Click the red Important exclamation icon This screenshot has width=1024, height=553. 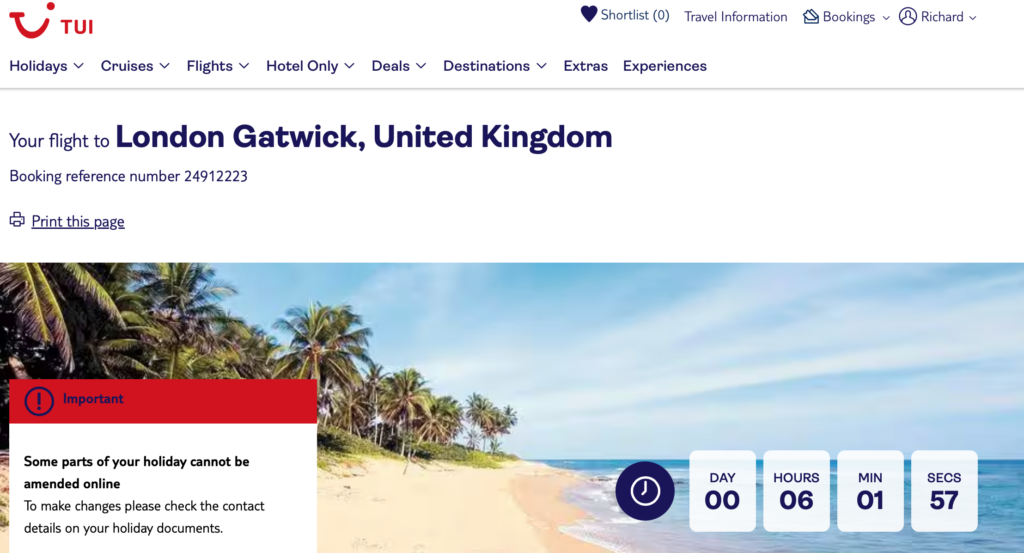click(39, 401)
